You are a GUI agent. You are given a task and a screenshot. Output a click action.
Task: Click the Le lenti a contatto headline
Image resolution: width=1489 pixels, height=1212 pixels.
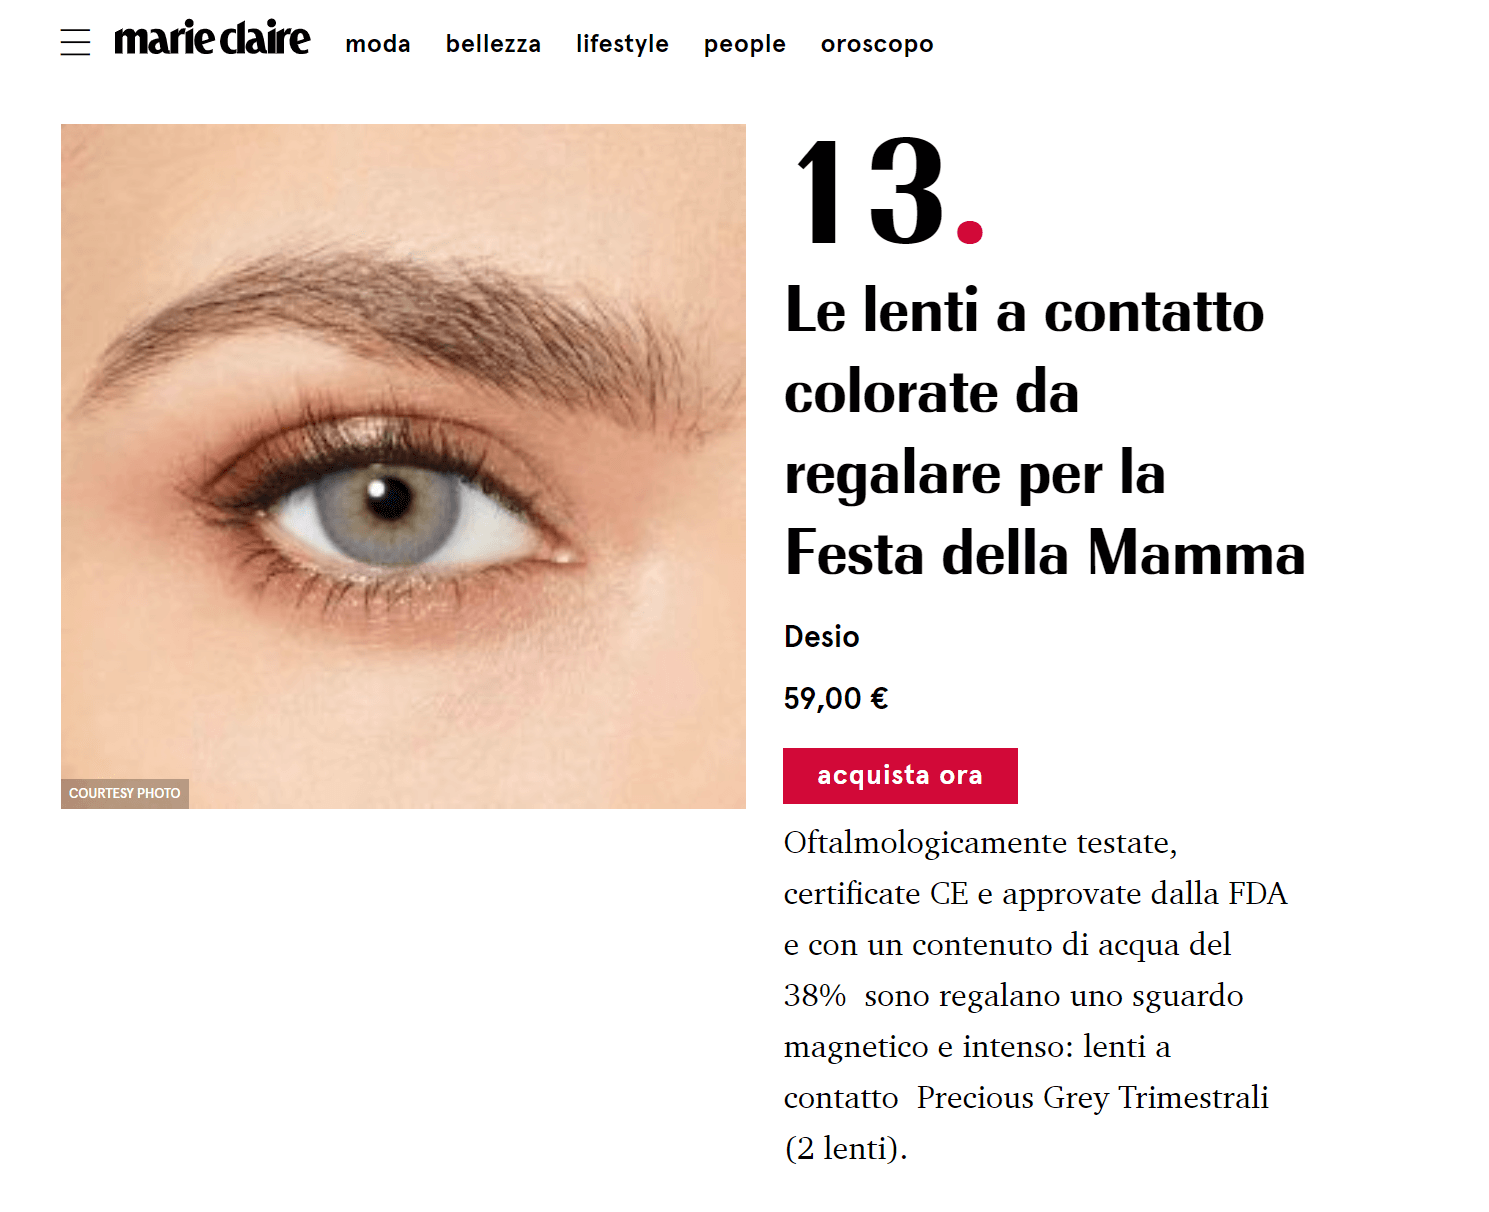tap(1044, 430)
